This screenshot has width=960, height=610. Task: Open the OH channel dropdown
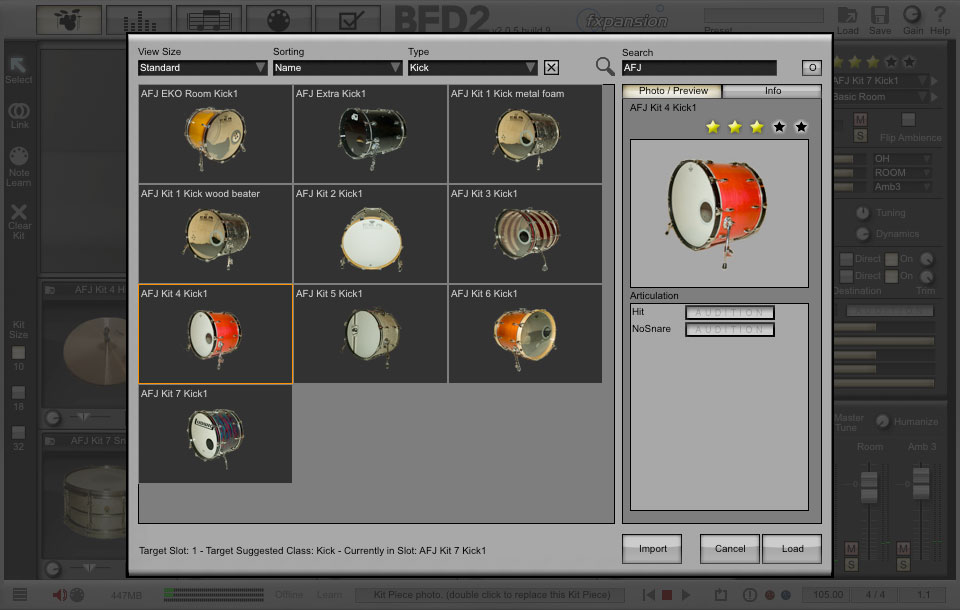pos(902,159)
